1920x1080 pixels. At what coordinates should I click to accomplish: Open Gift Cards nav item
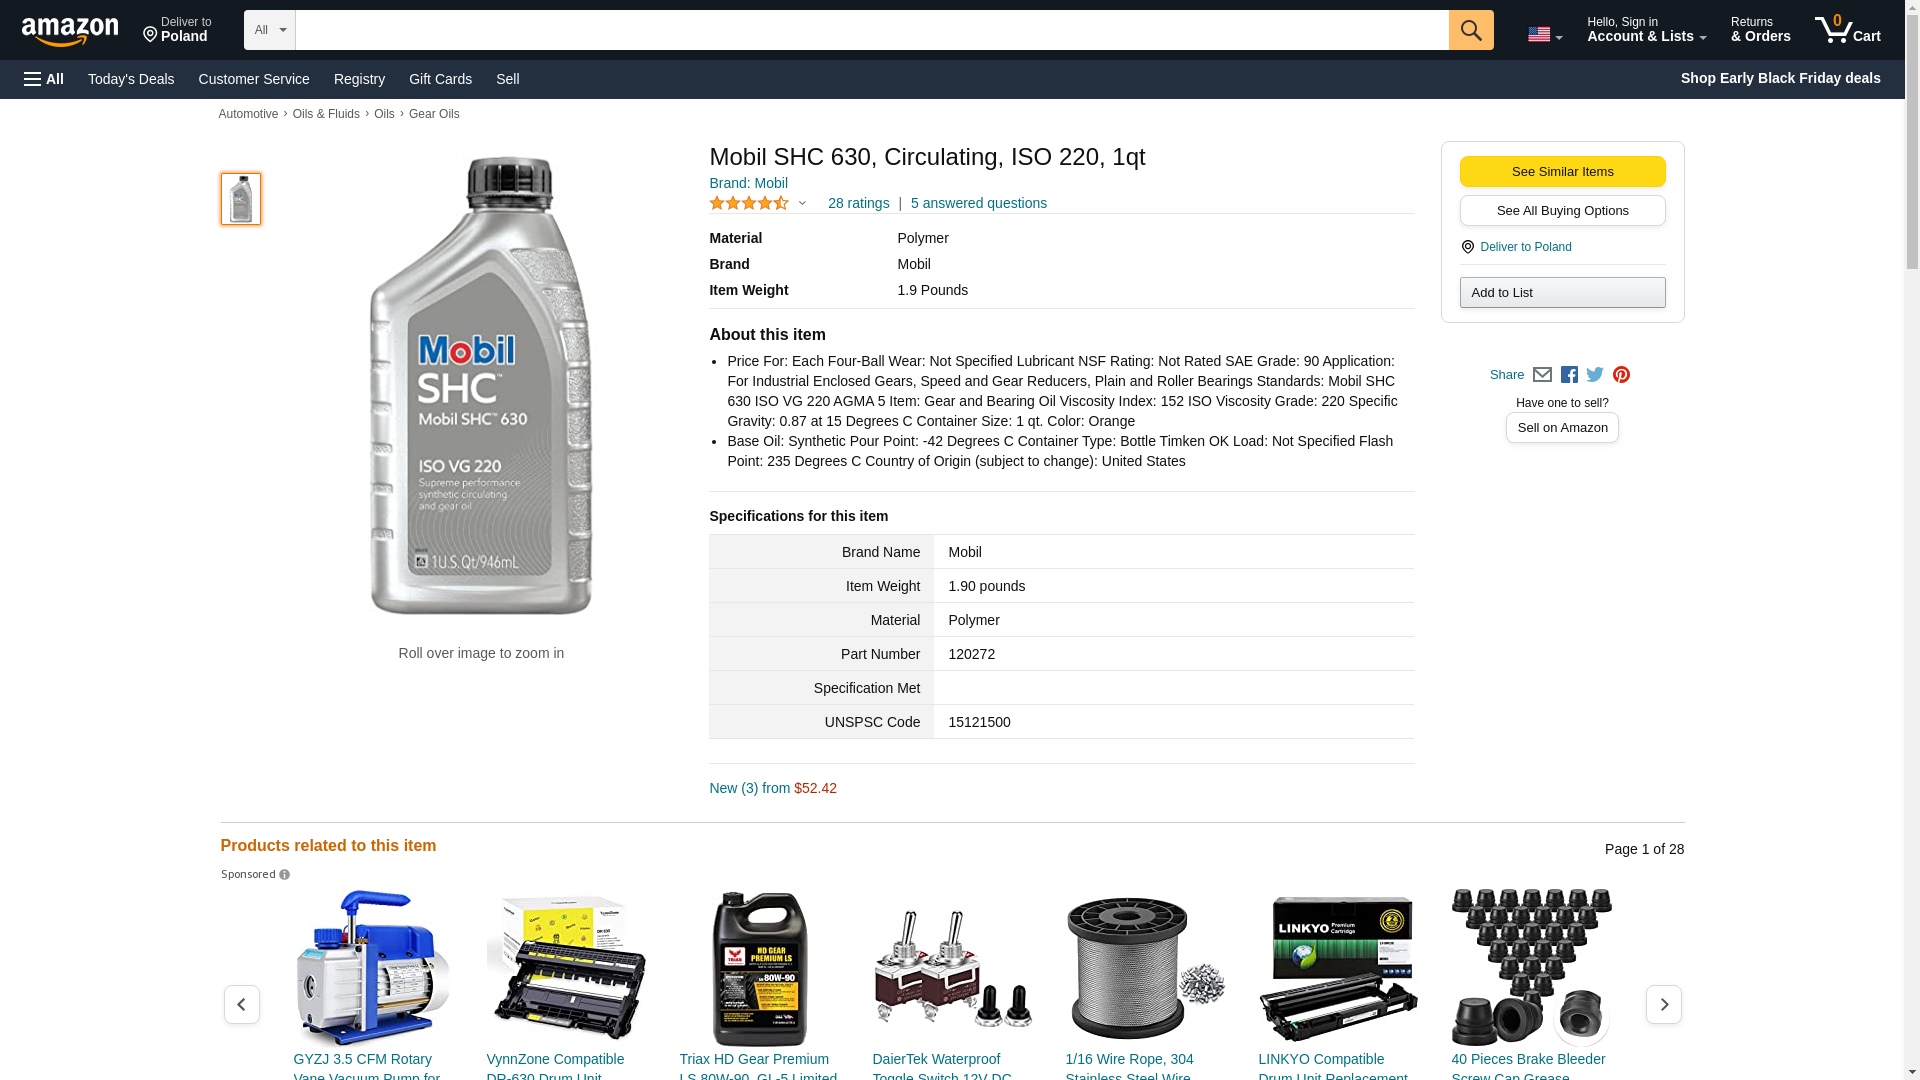coord(440,79)
